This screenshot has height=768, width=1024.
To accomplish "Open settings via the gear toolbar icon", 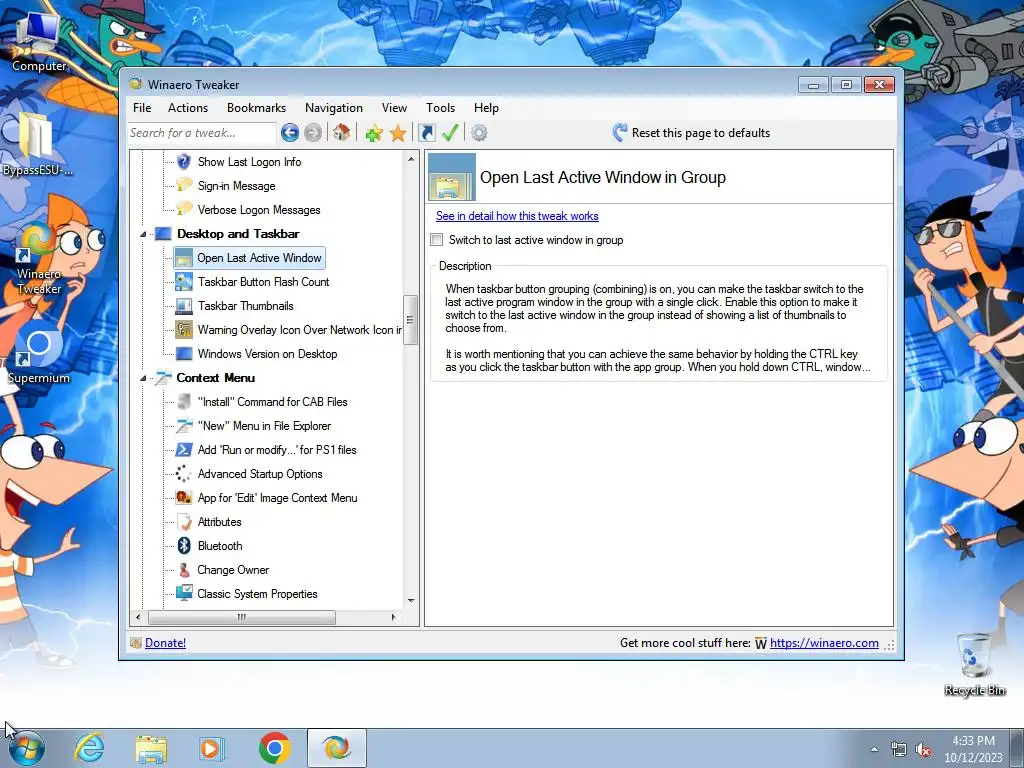I will pyautogui.click(x=479, y=133).
